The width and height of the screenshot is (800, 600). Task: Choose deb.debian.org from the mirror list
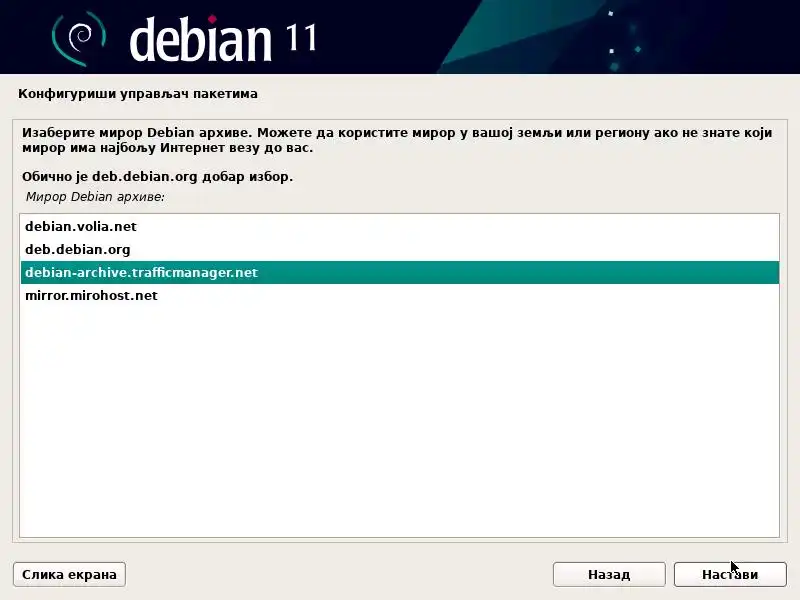pyautogui.click(x=399, y=249)
